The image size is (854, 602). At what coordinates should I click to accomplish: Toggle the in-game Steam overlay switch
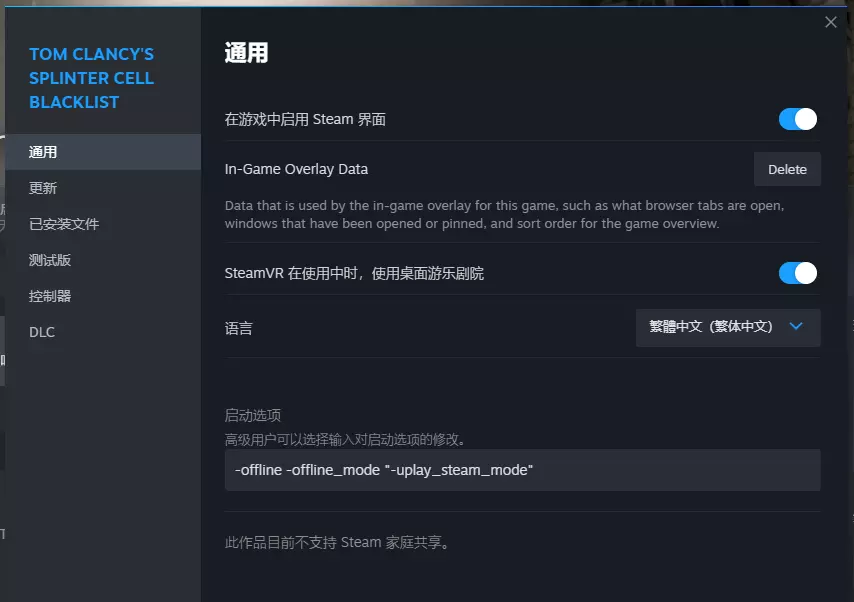(x=797, y=119)
